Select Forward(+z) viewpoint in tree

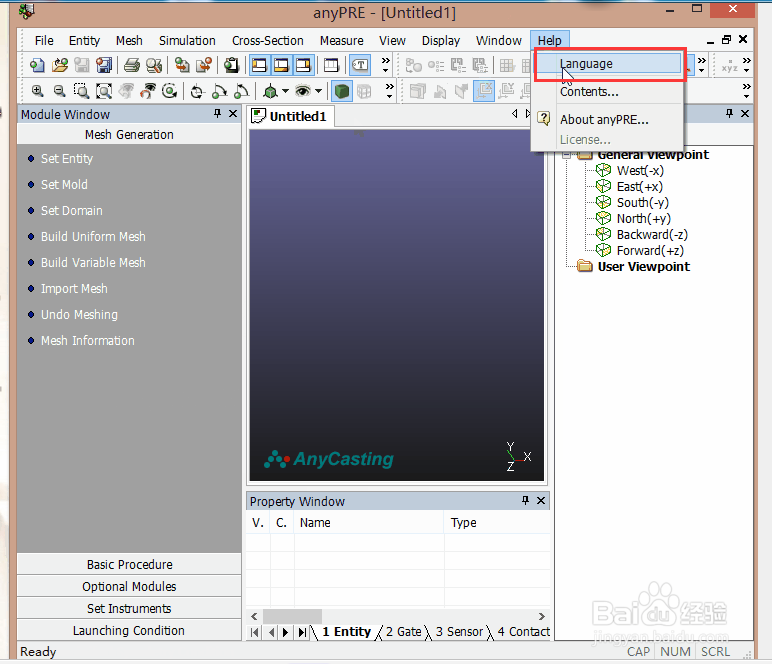coord(650,251)
